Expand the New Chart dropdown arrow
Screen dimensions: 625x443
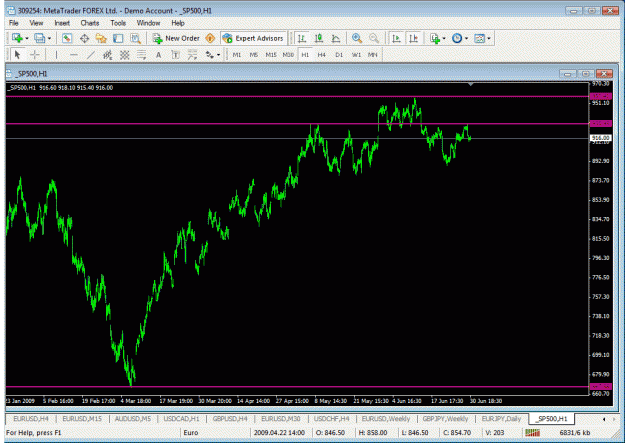coord(27,39)
